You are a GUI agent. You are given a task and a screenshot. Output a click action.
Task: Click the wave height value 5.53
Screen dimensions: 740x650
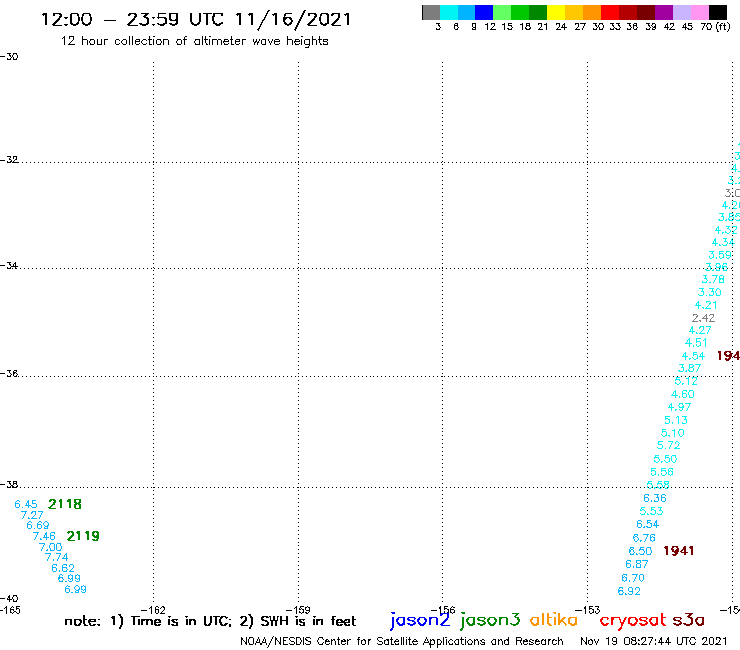click(x=651, y=511)
